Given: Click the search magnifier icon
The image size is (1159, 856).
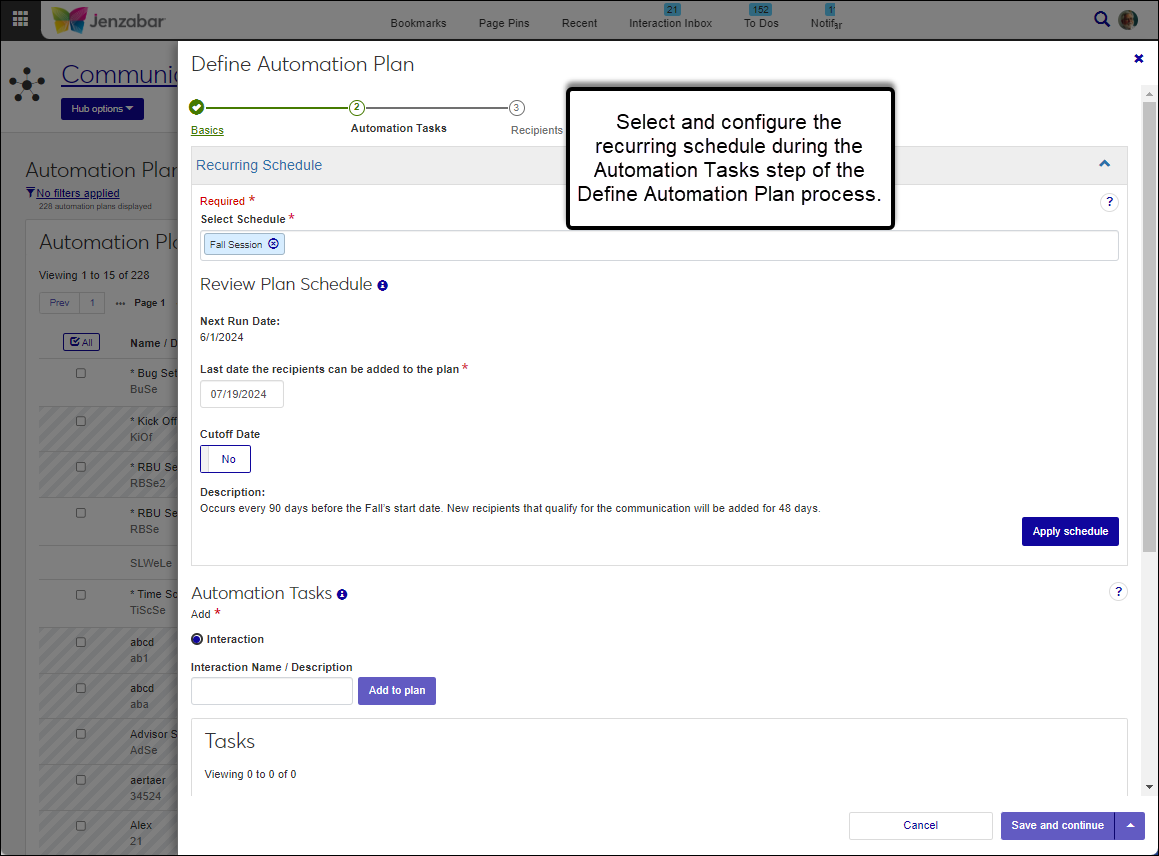Looking at the screenshot, I should [1101, 19].
